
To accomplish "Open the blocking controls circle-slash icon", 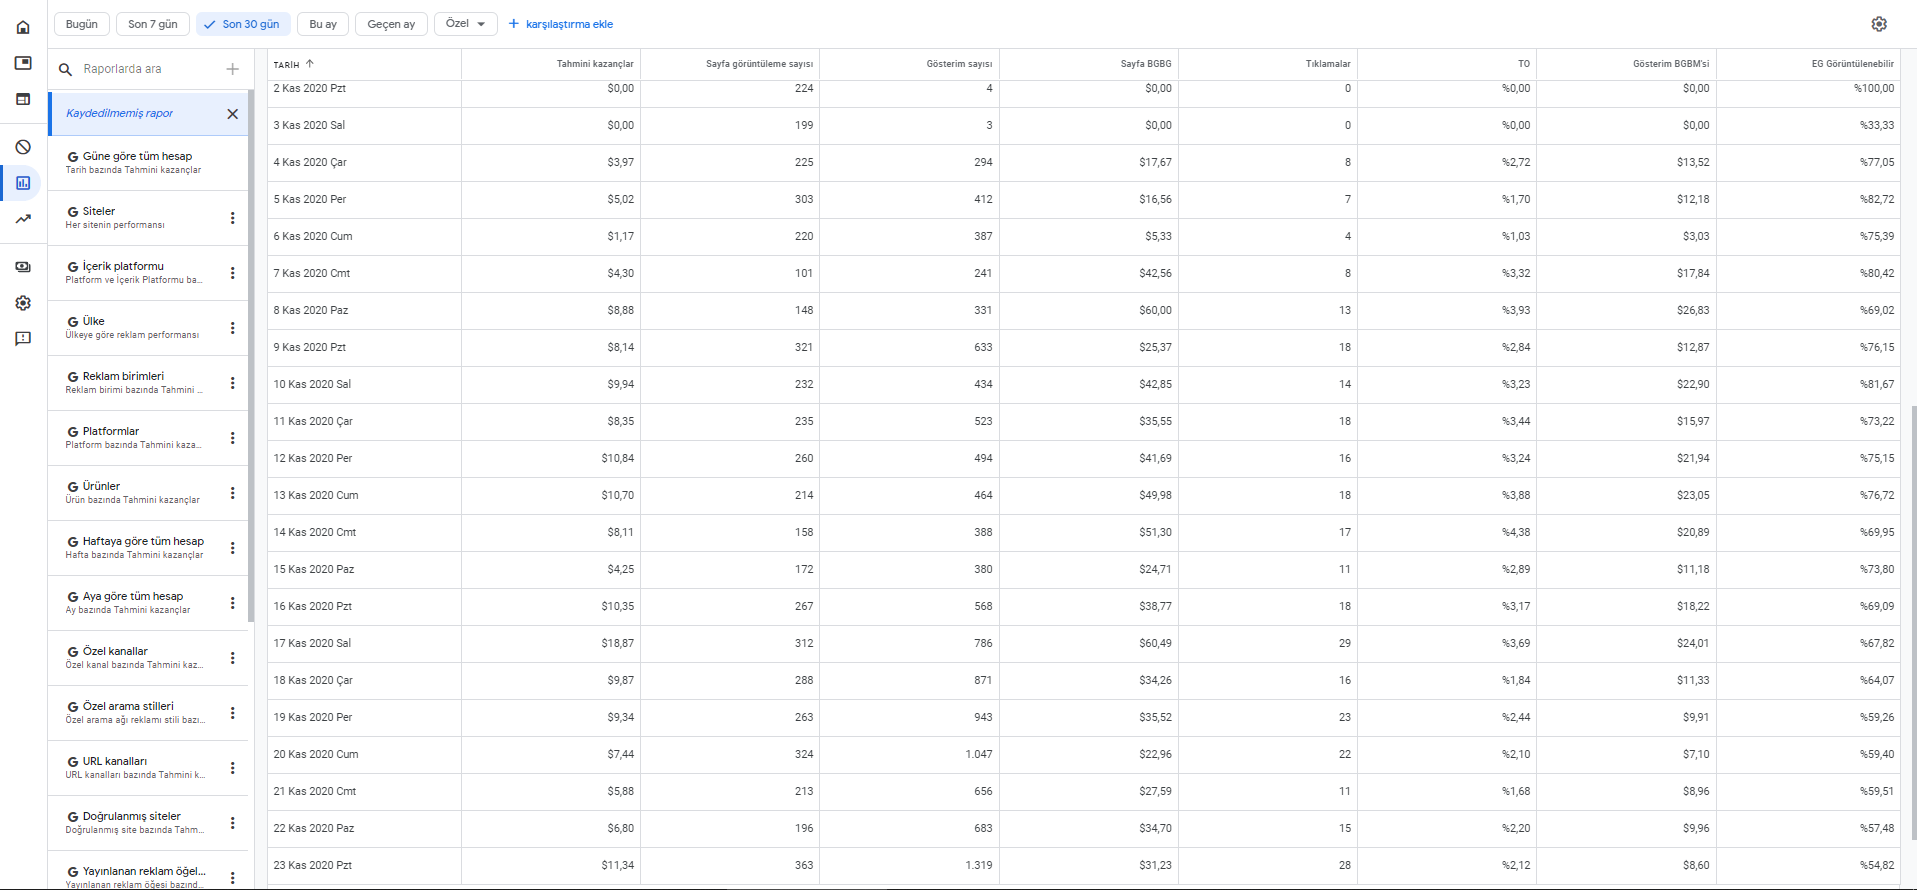I will click(23, 147).
